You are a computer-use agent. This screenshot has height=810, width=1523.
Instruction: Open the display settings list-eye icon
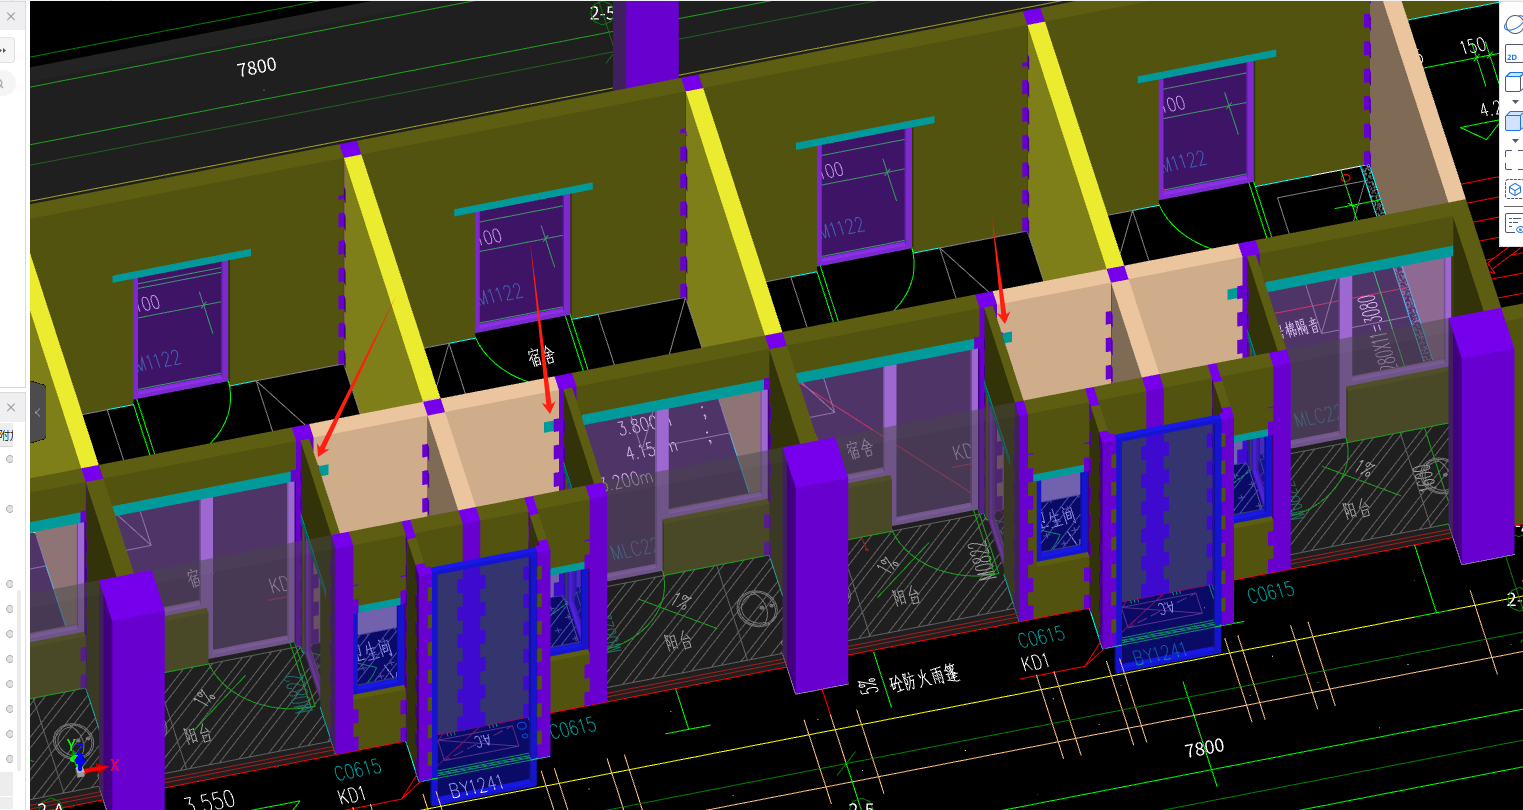pyautogui.click(x=1514, y=225)
